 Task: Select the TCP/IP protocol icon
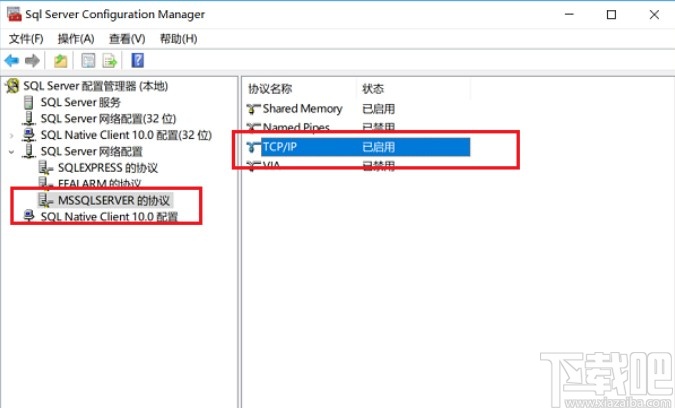tap(253, 147)
